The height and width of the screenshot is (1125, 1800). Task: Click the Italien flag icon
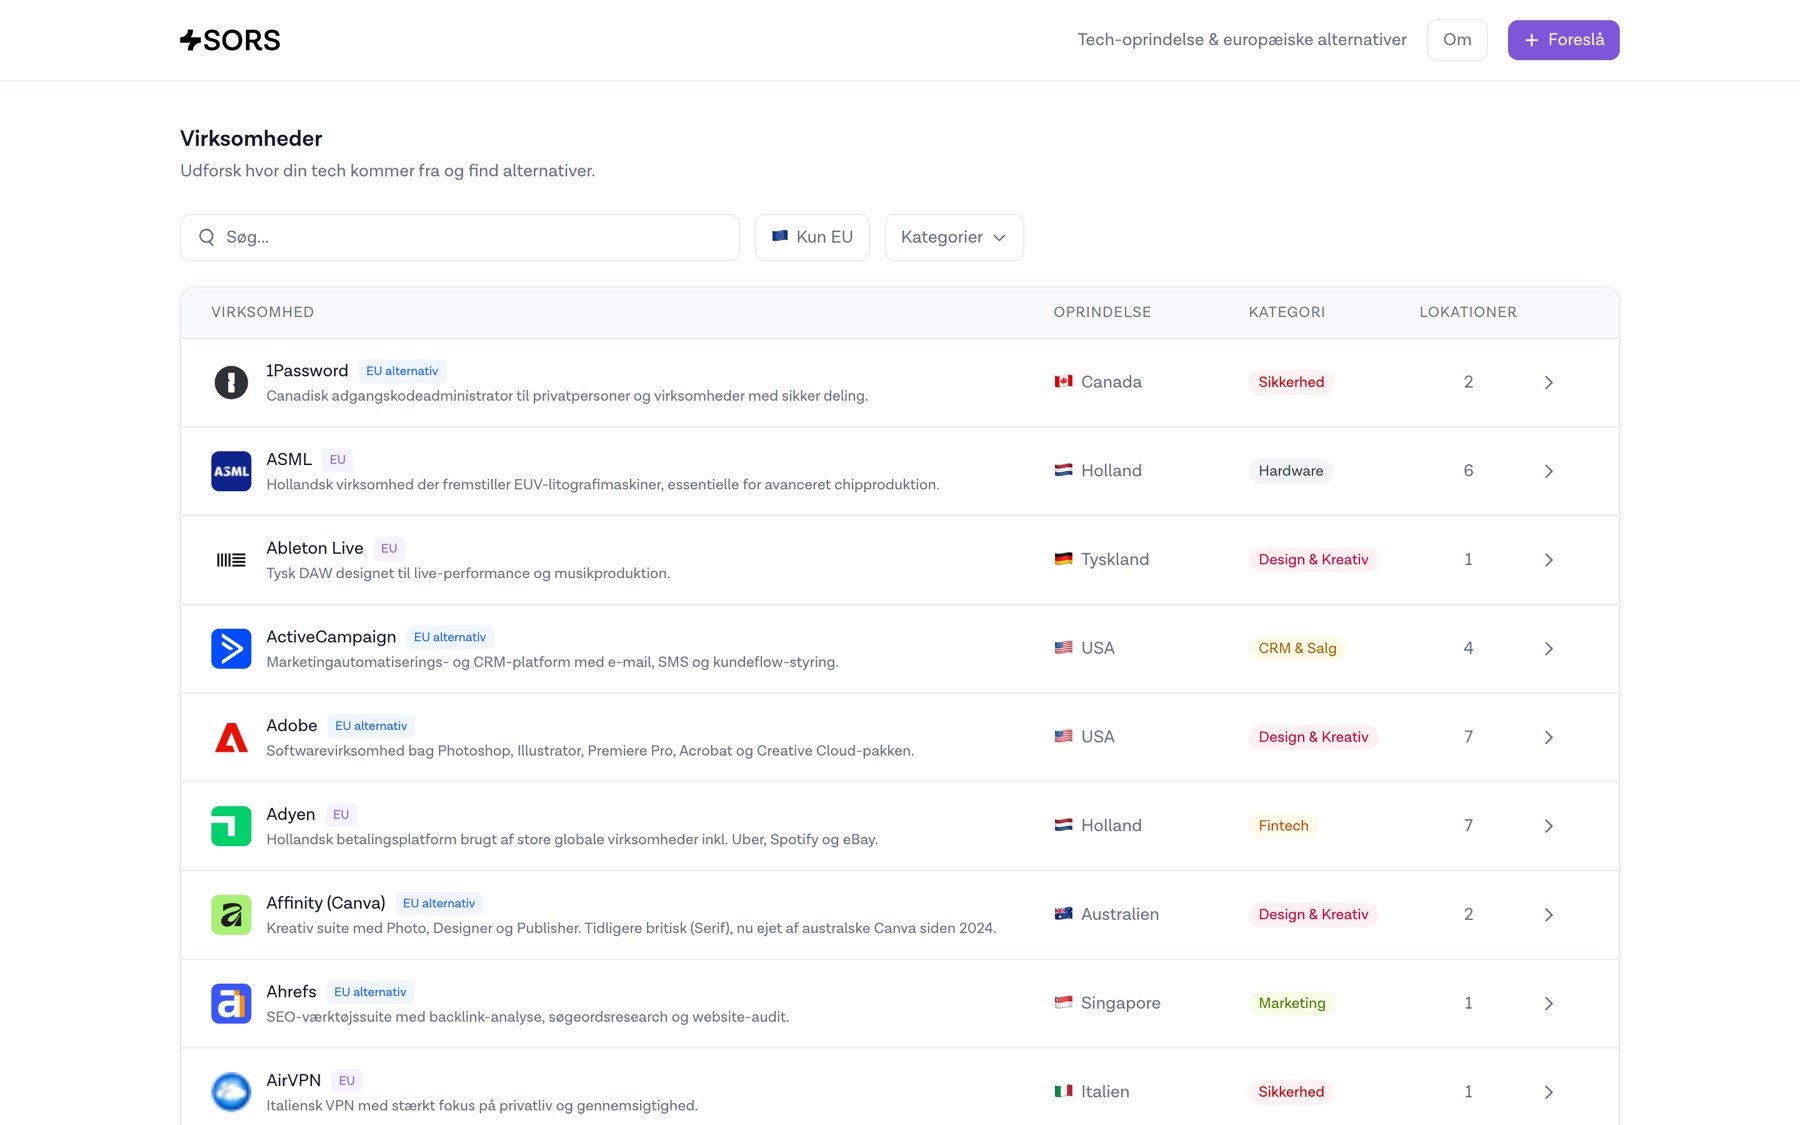click(x=1063, y=1091)
